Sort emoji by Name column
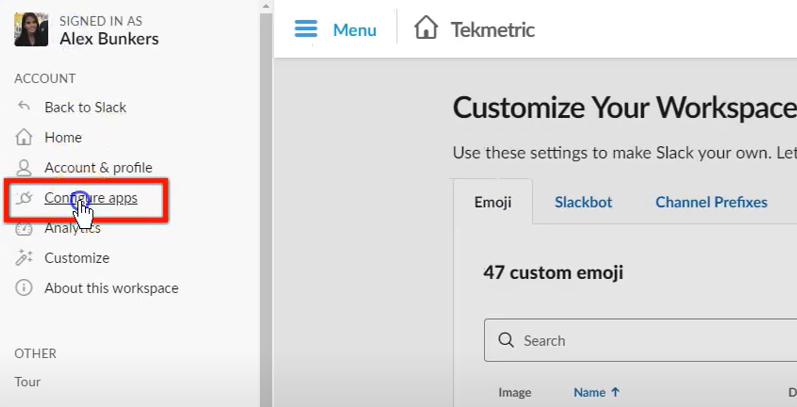 (x=596, y=392)
